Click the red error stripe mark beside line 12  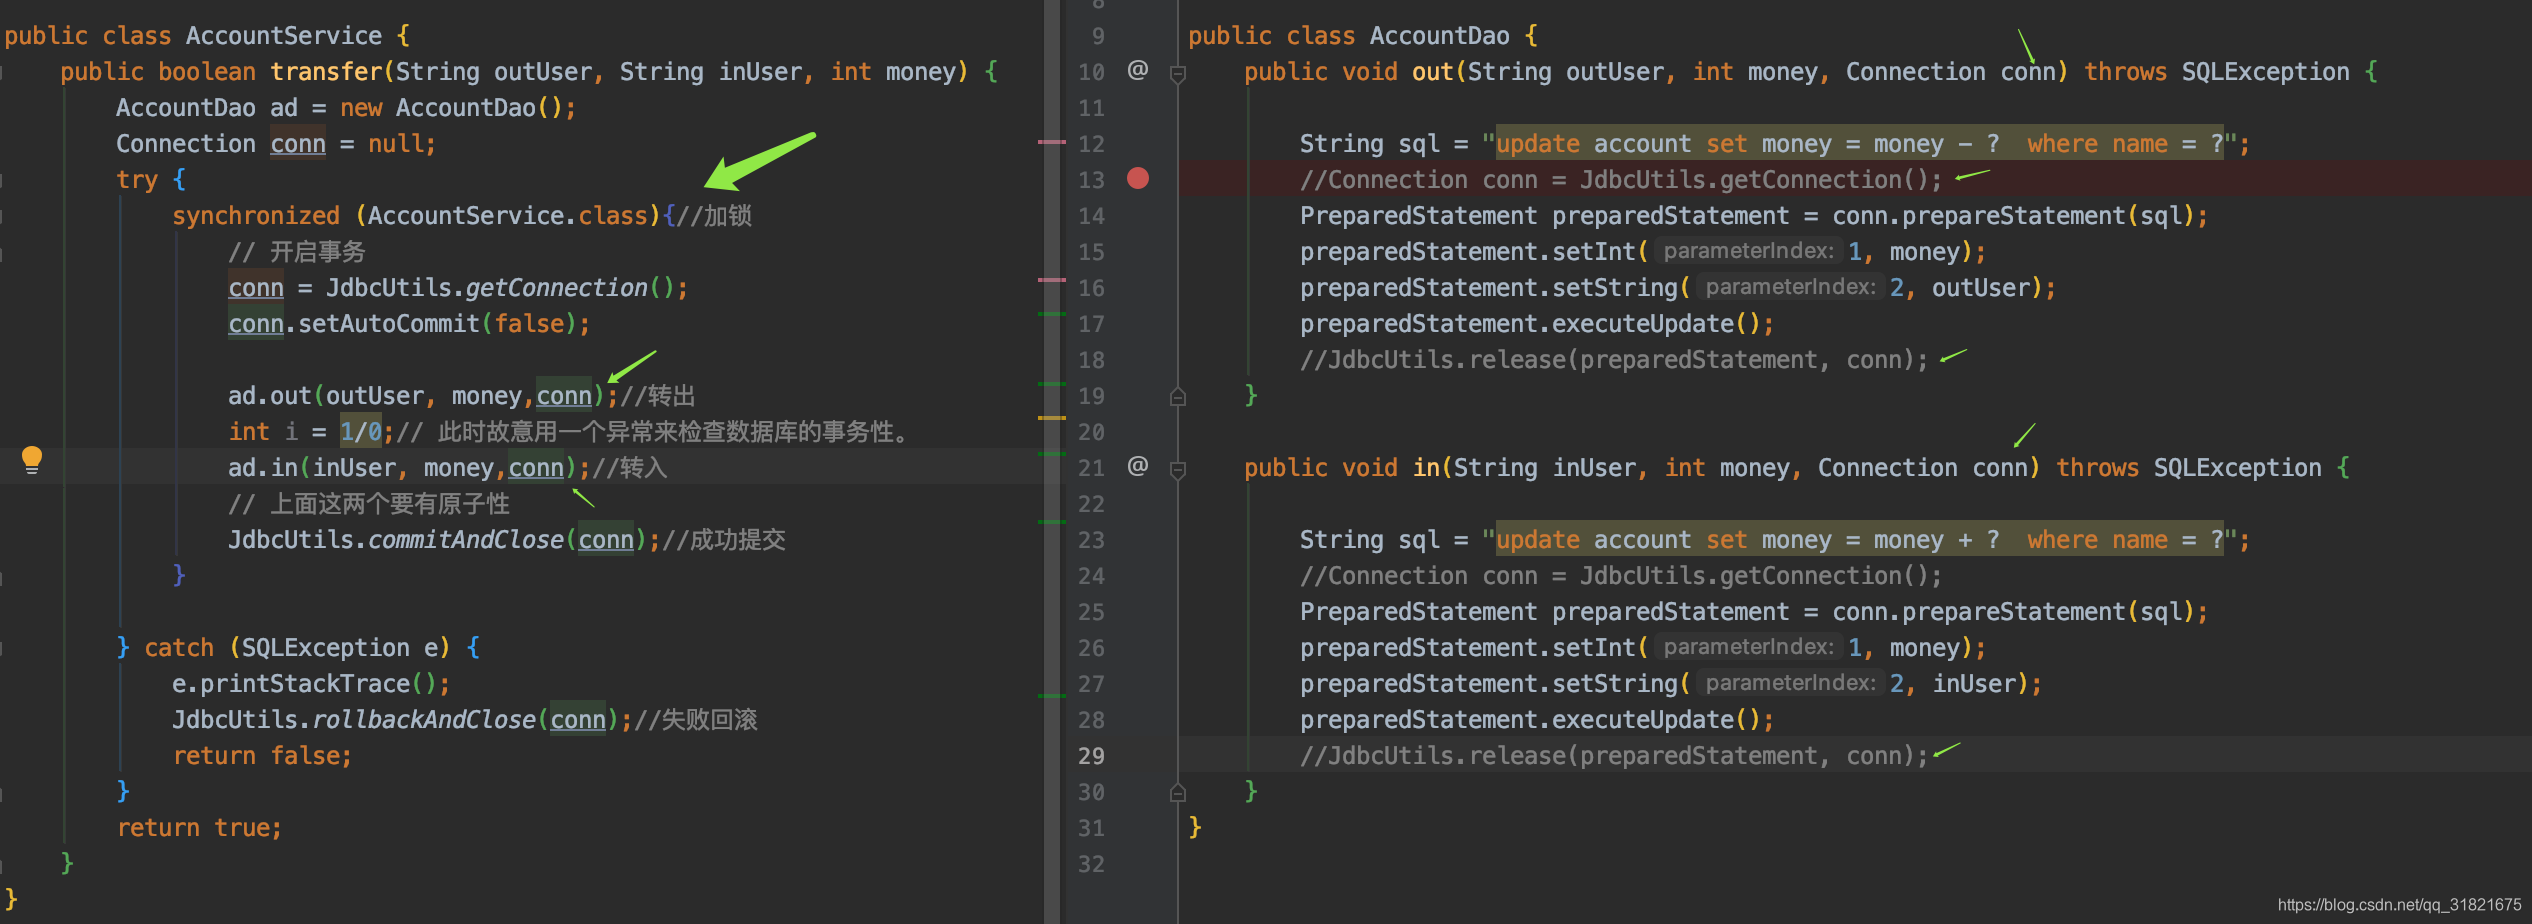coord(1052,142)
